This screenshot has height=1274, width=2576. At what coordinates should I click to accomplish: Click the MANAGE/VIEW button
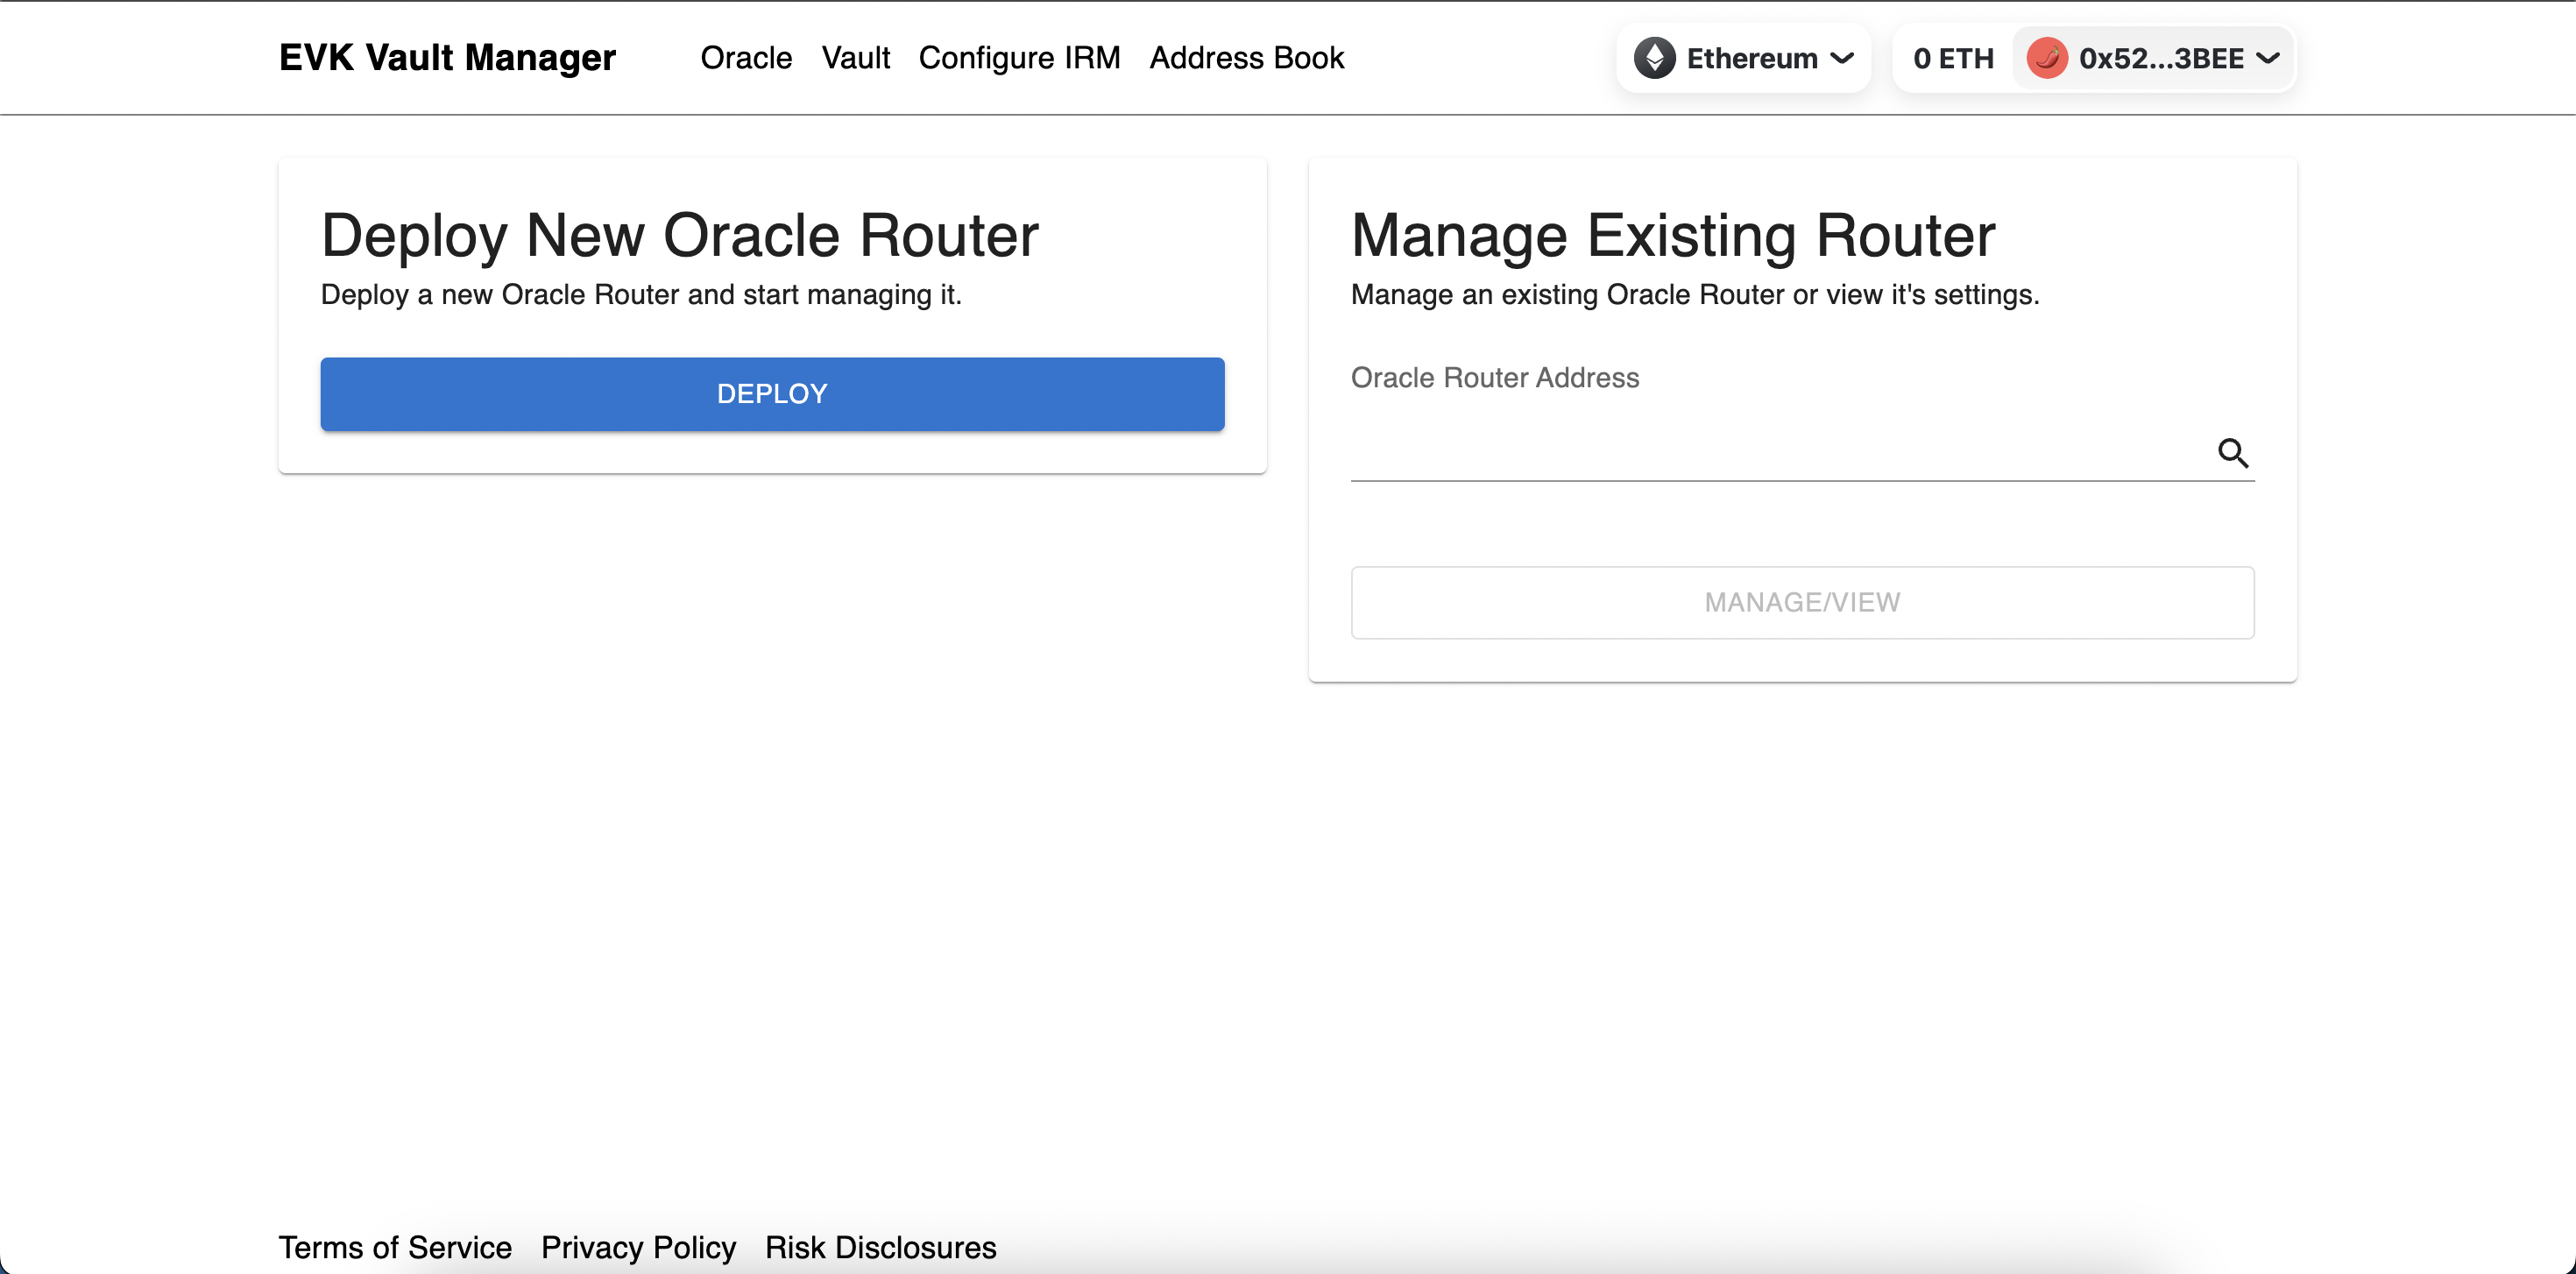[x=1802, y=603]
